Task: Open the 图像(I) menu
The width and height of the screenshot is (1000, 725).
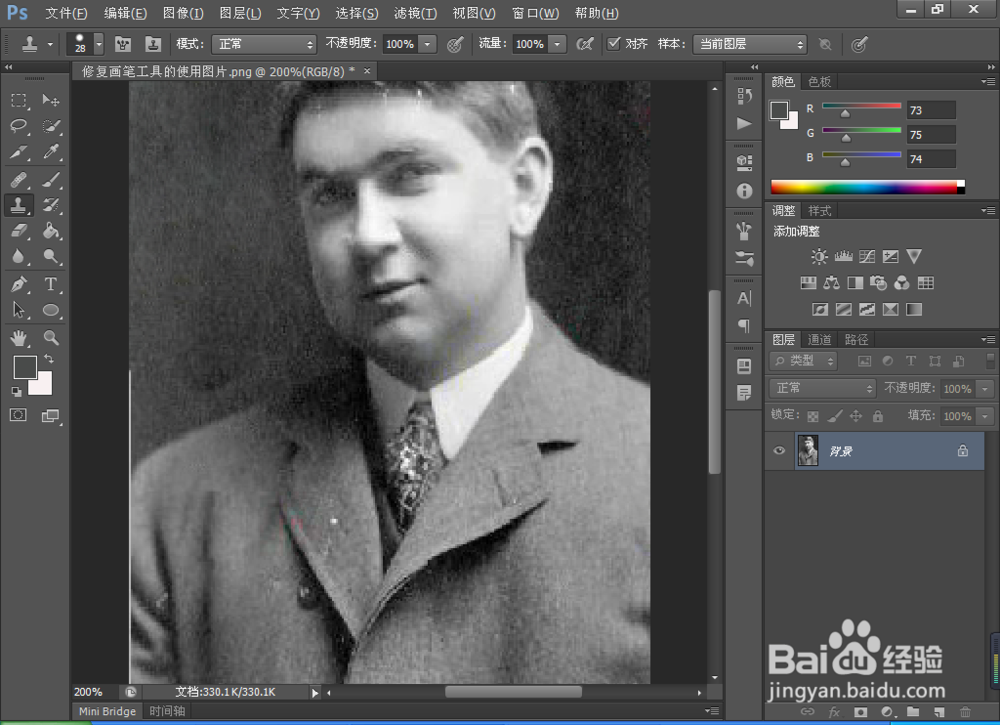Action: [183, 13]
